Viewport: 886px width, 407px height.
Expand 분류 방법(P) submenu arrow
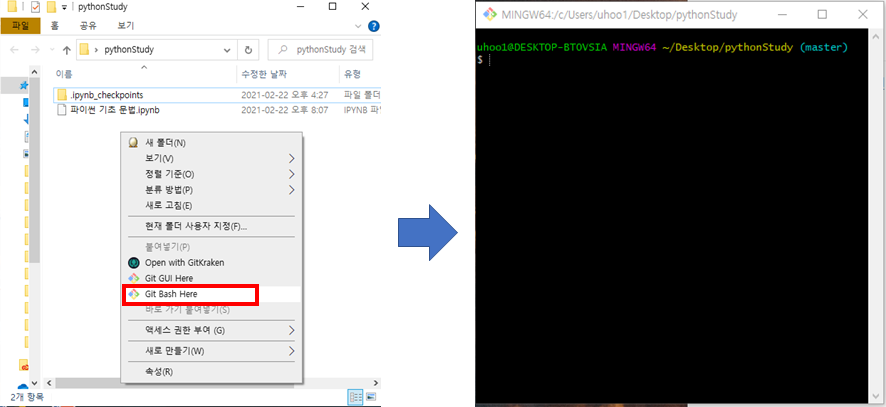[292, 189]
